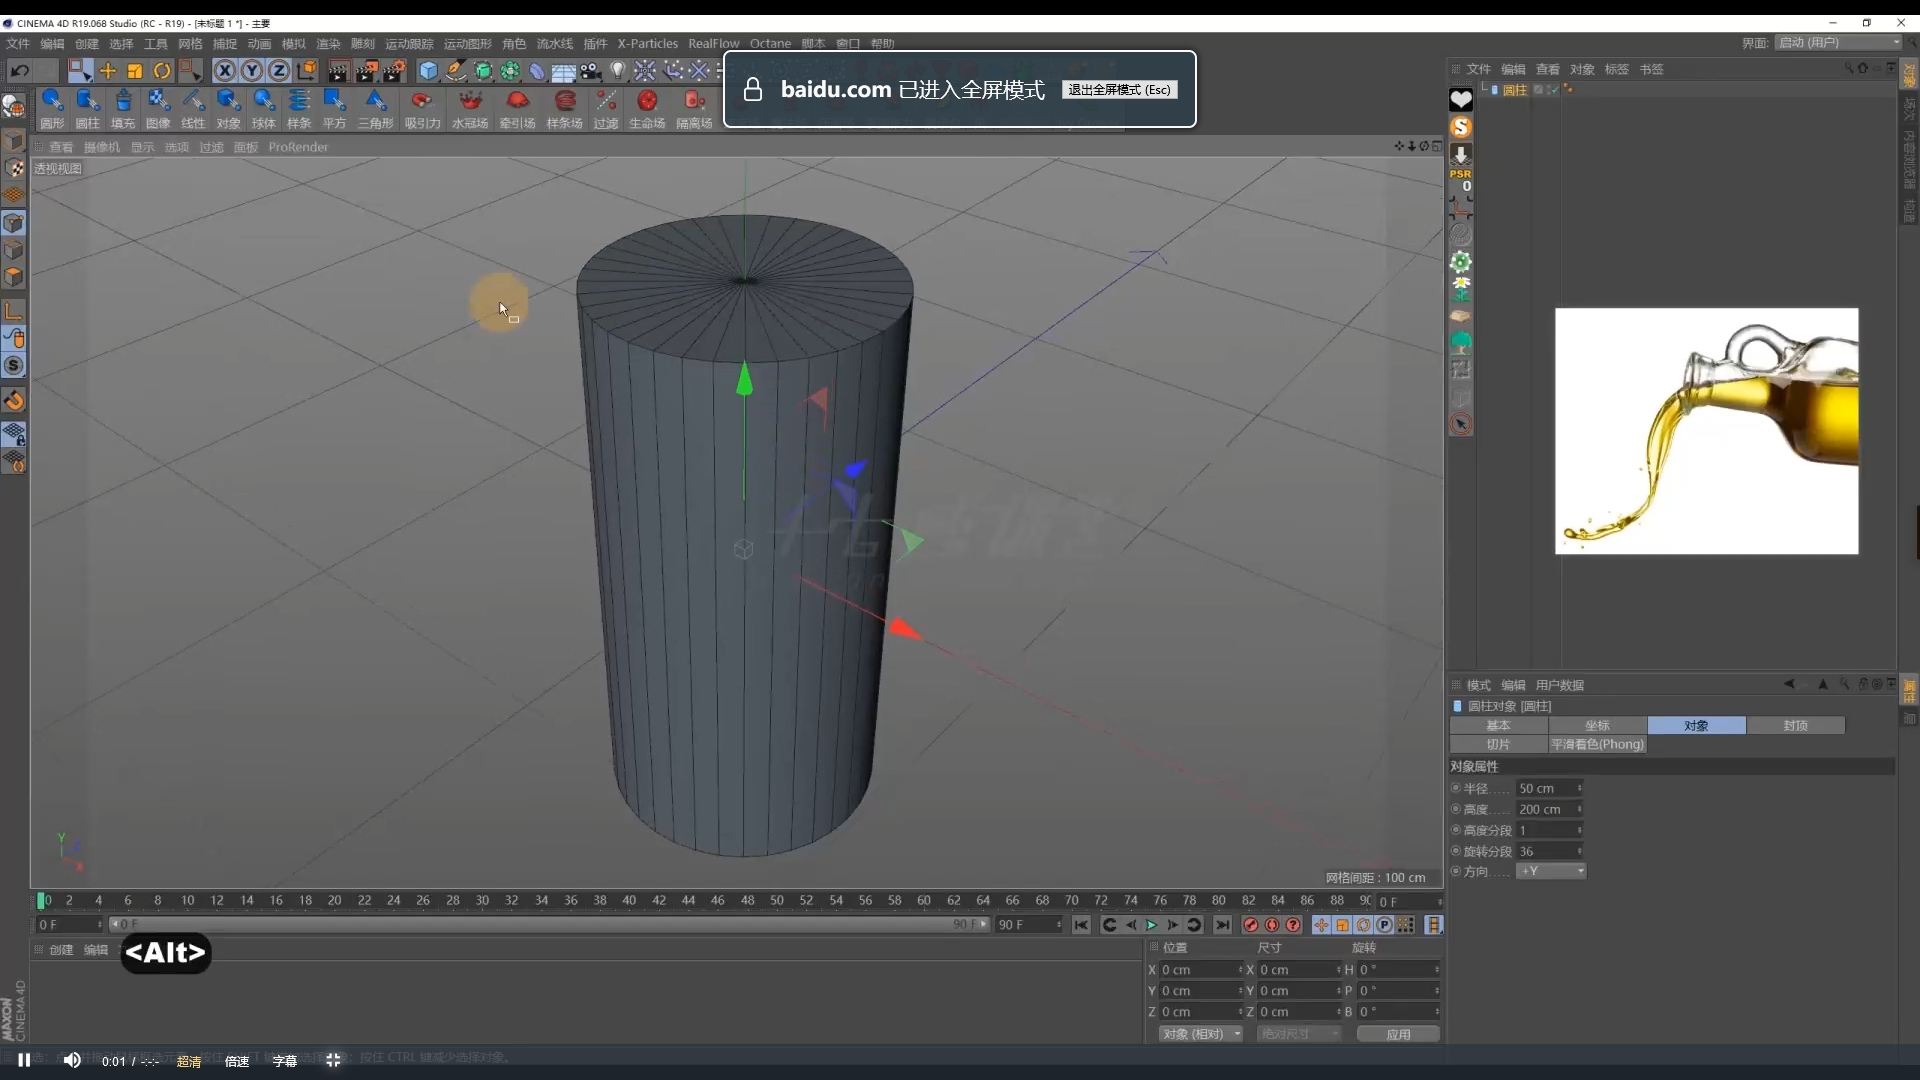Switch to 基本 attribute tab

pyautogui.click(x=1498, y=725)
